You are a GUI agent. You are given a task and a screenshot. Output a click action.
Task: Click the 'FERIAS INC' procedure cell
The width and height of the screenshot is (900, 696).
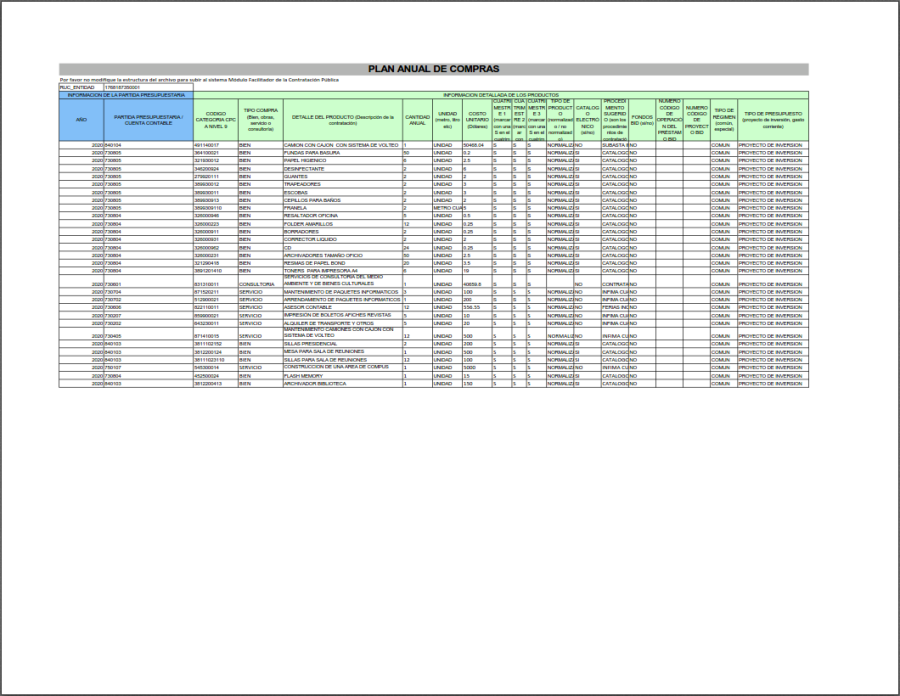tap(615, 308)
